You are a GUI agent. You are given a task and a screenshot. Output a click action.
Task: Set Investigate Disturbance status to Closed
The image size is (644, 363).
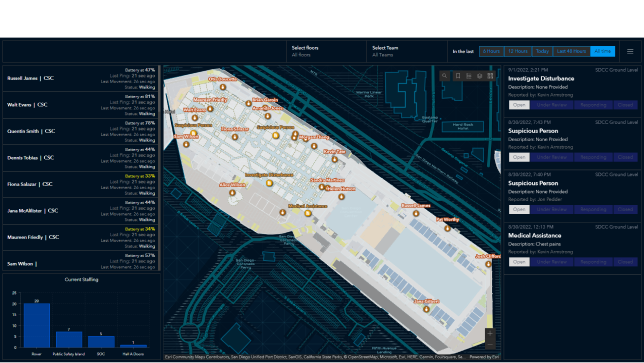point(625,105)
